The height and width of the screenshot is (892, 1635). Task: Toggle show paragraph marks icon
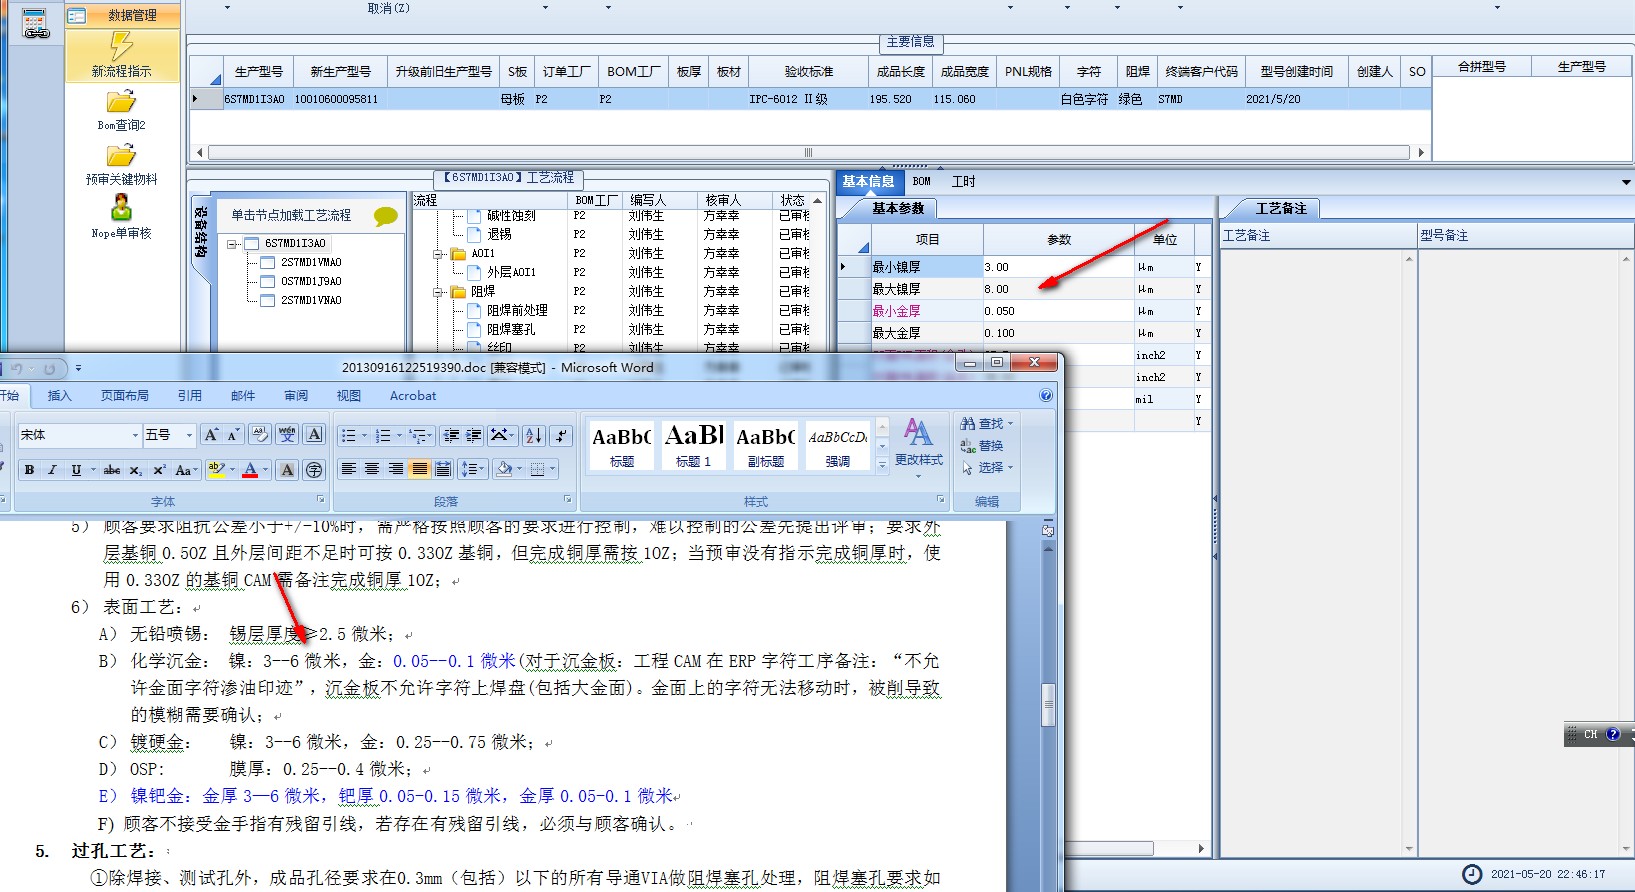(561, 435)
